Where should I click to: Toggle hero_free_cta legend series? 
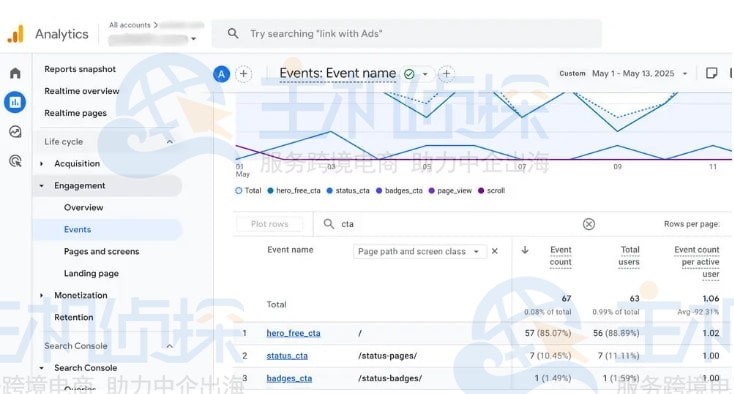294,190
